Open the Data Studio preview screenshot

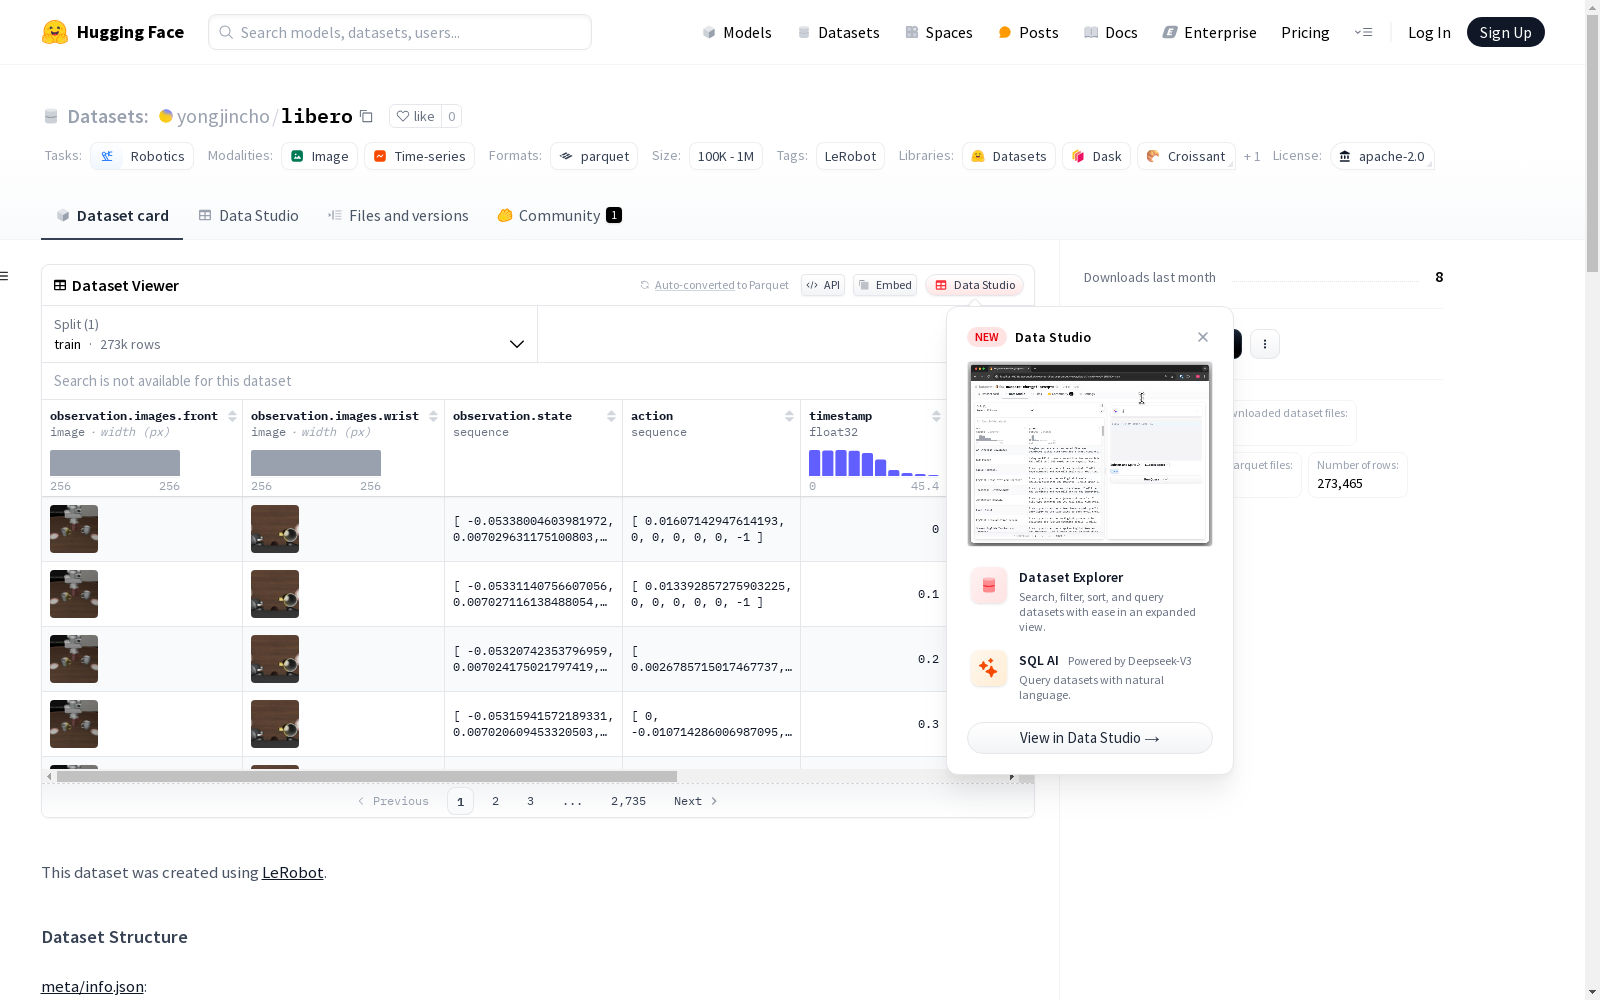[x=1090, y=454]
